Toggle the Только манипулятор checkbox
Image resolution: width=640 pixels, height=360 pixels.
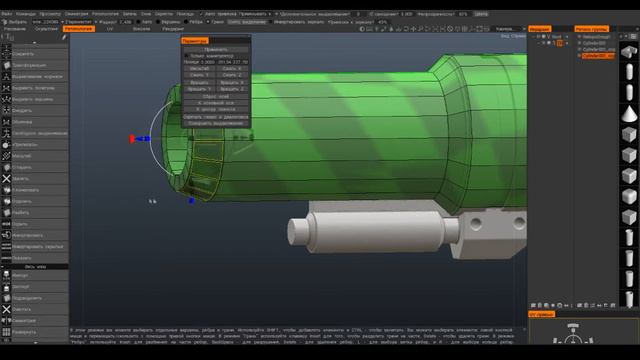click(187, 56)
